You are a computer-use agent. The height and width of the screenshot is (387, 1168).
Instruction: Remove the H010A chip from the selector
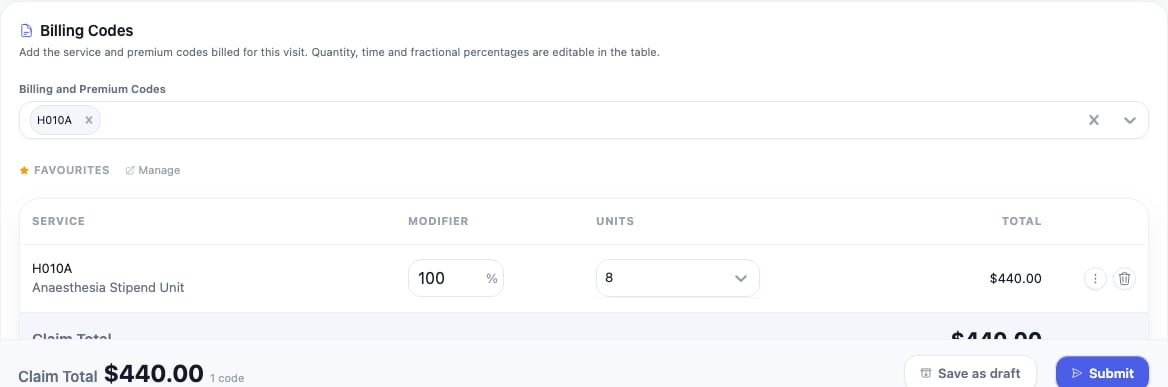click(89, 120)
